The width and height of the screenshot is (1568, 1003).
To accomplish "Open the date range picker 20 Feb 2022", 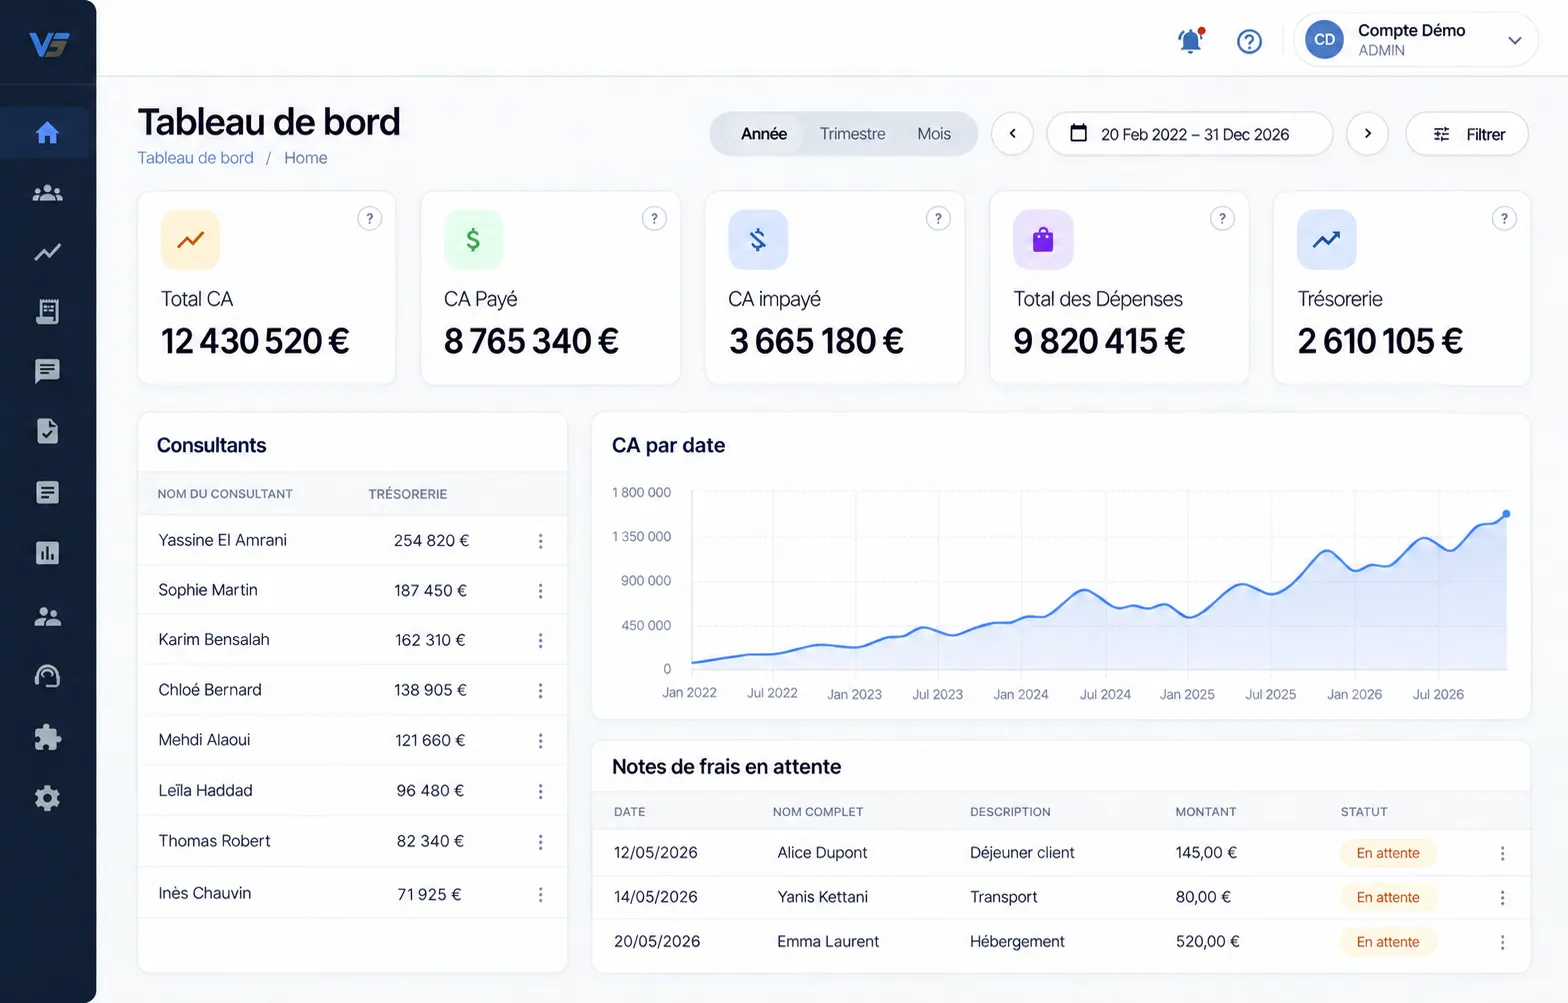I will point(1190,134).
